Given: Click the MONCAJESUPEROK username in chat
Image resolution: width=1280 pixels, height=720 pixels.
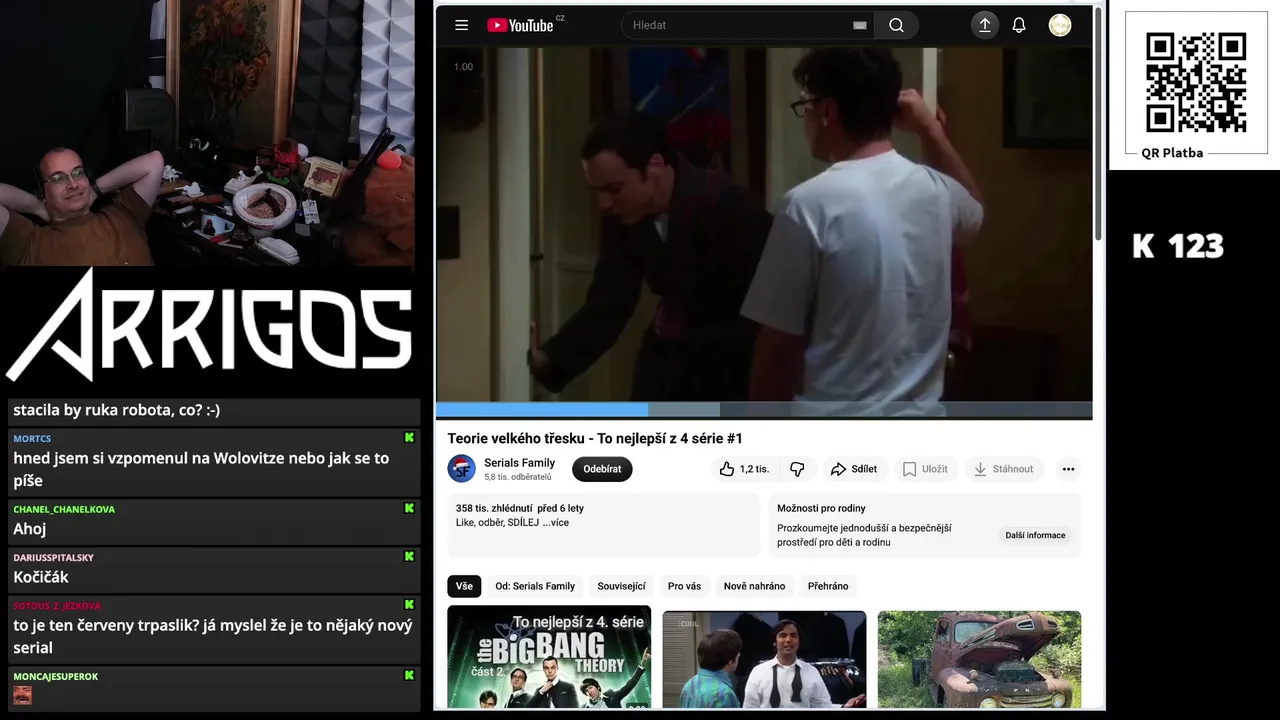Looking at the screenshot, I should [55, 676].
